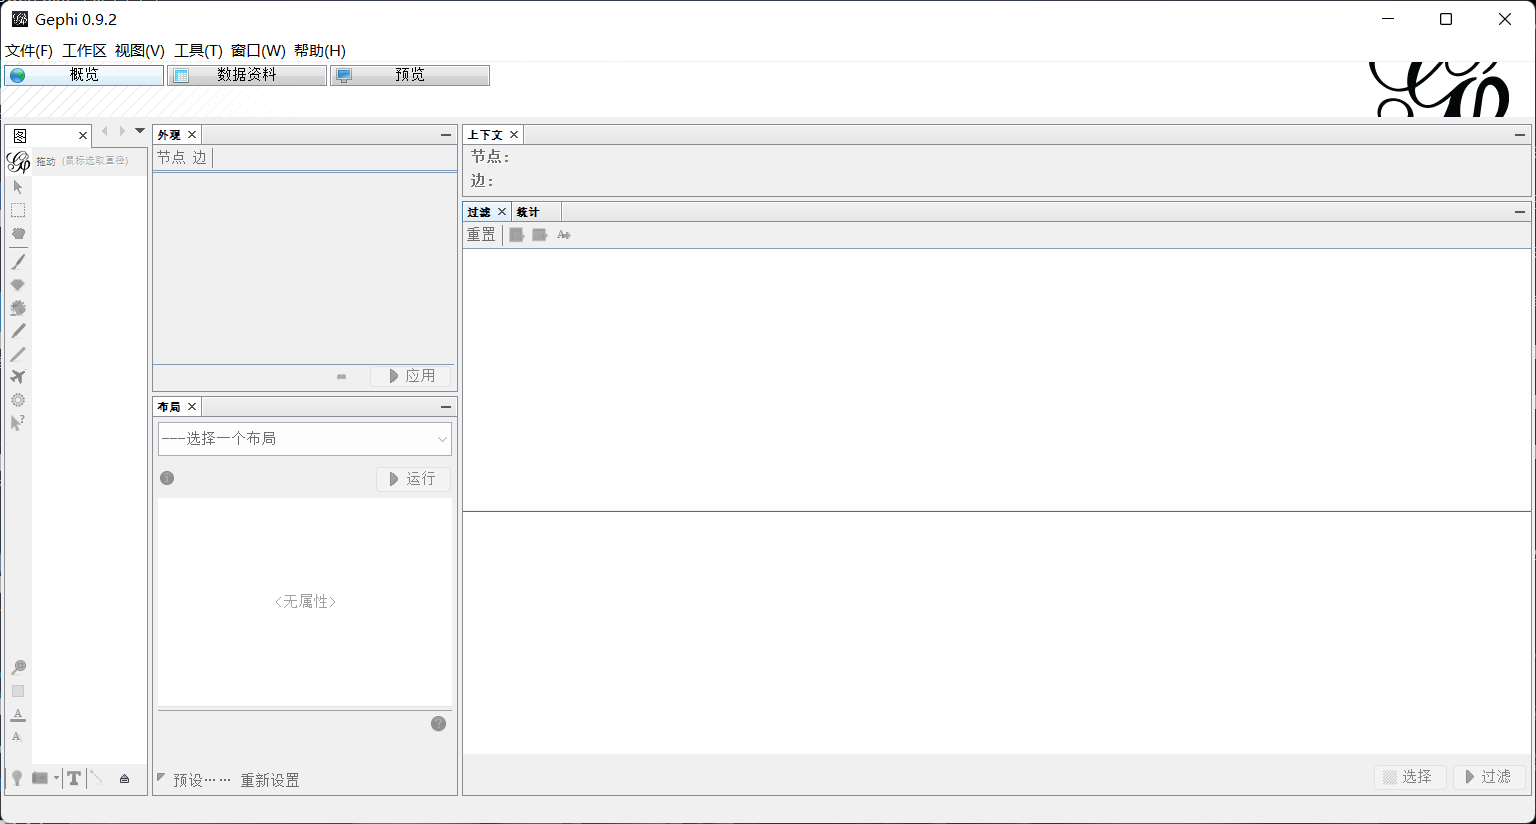Minimize the 上下文 panel
Viewport: 1536px width, 824px height.
point(1520,135)
